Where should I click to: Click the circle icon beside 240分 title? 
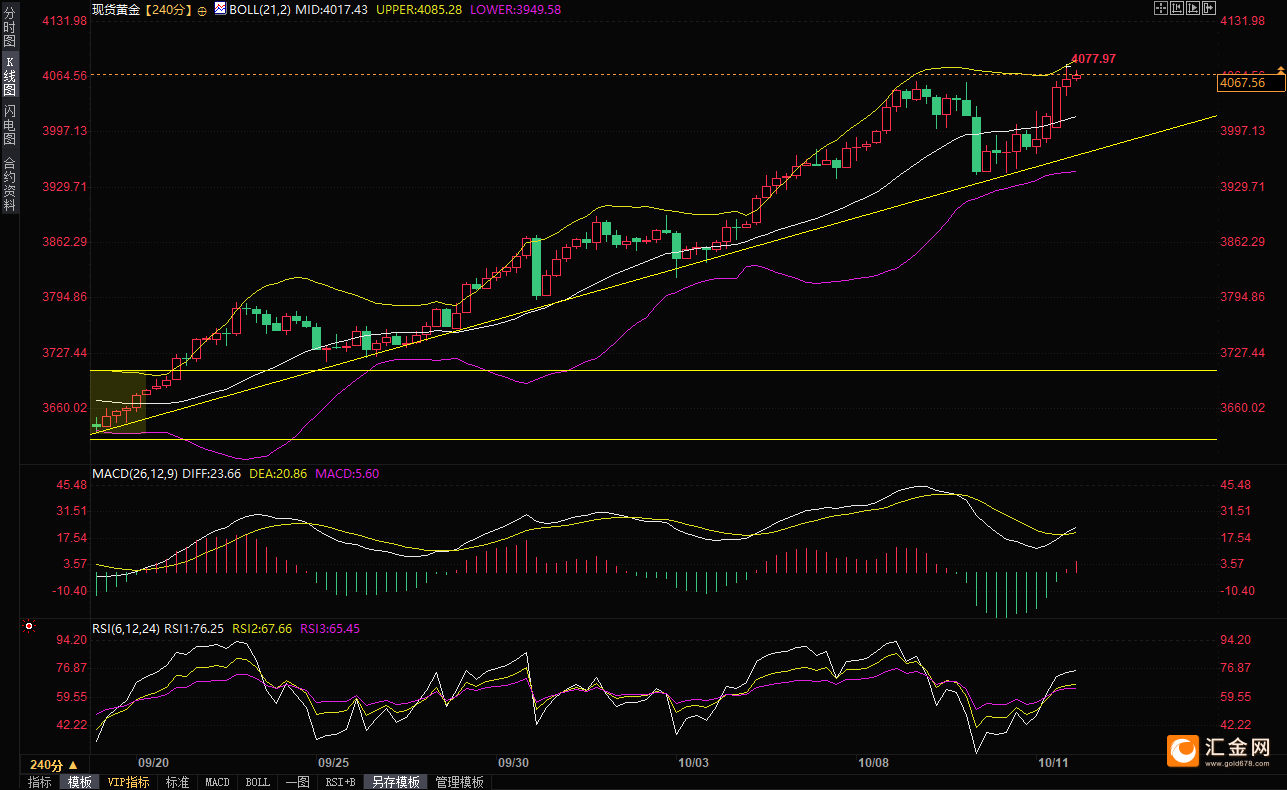pyautogui.click(x=202, y=9)
